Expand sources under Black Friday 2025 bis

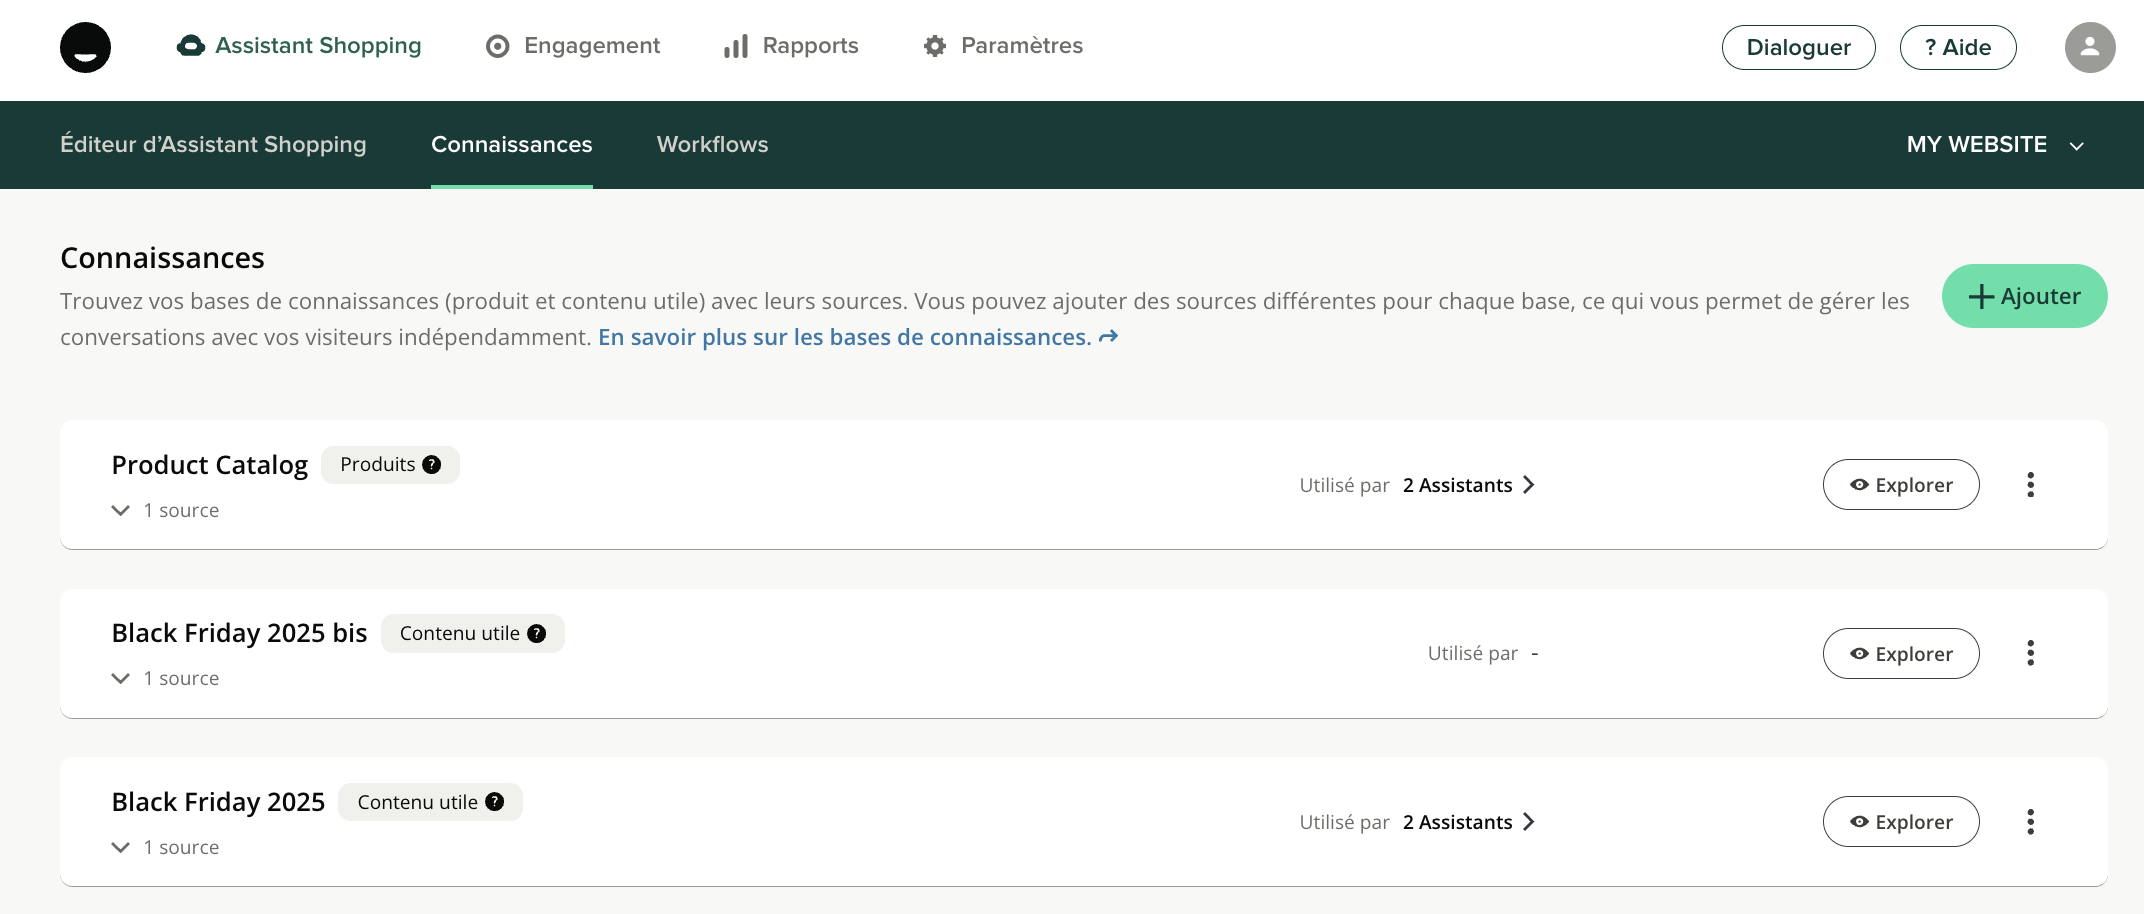(x=121, y=679)
